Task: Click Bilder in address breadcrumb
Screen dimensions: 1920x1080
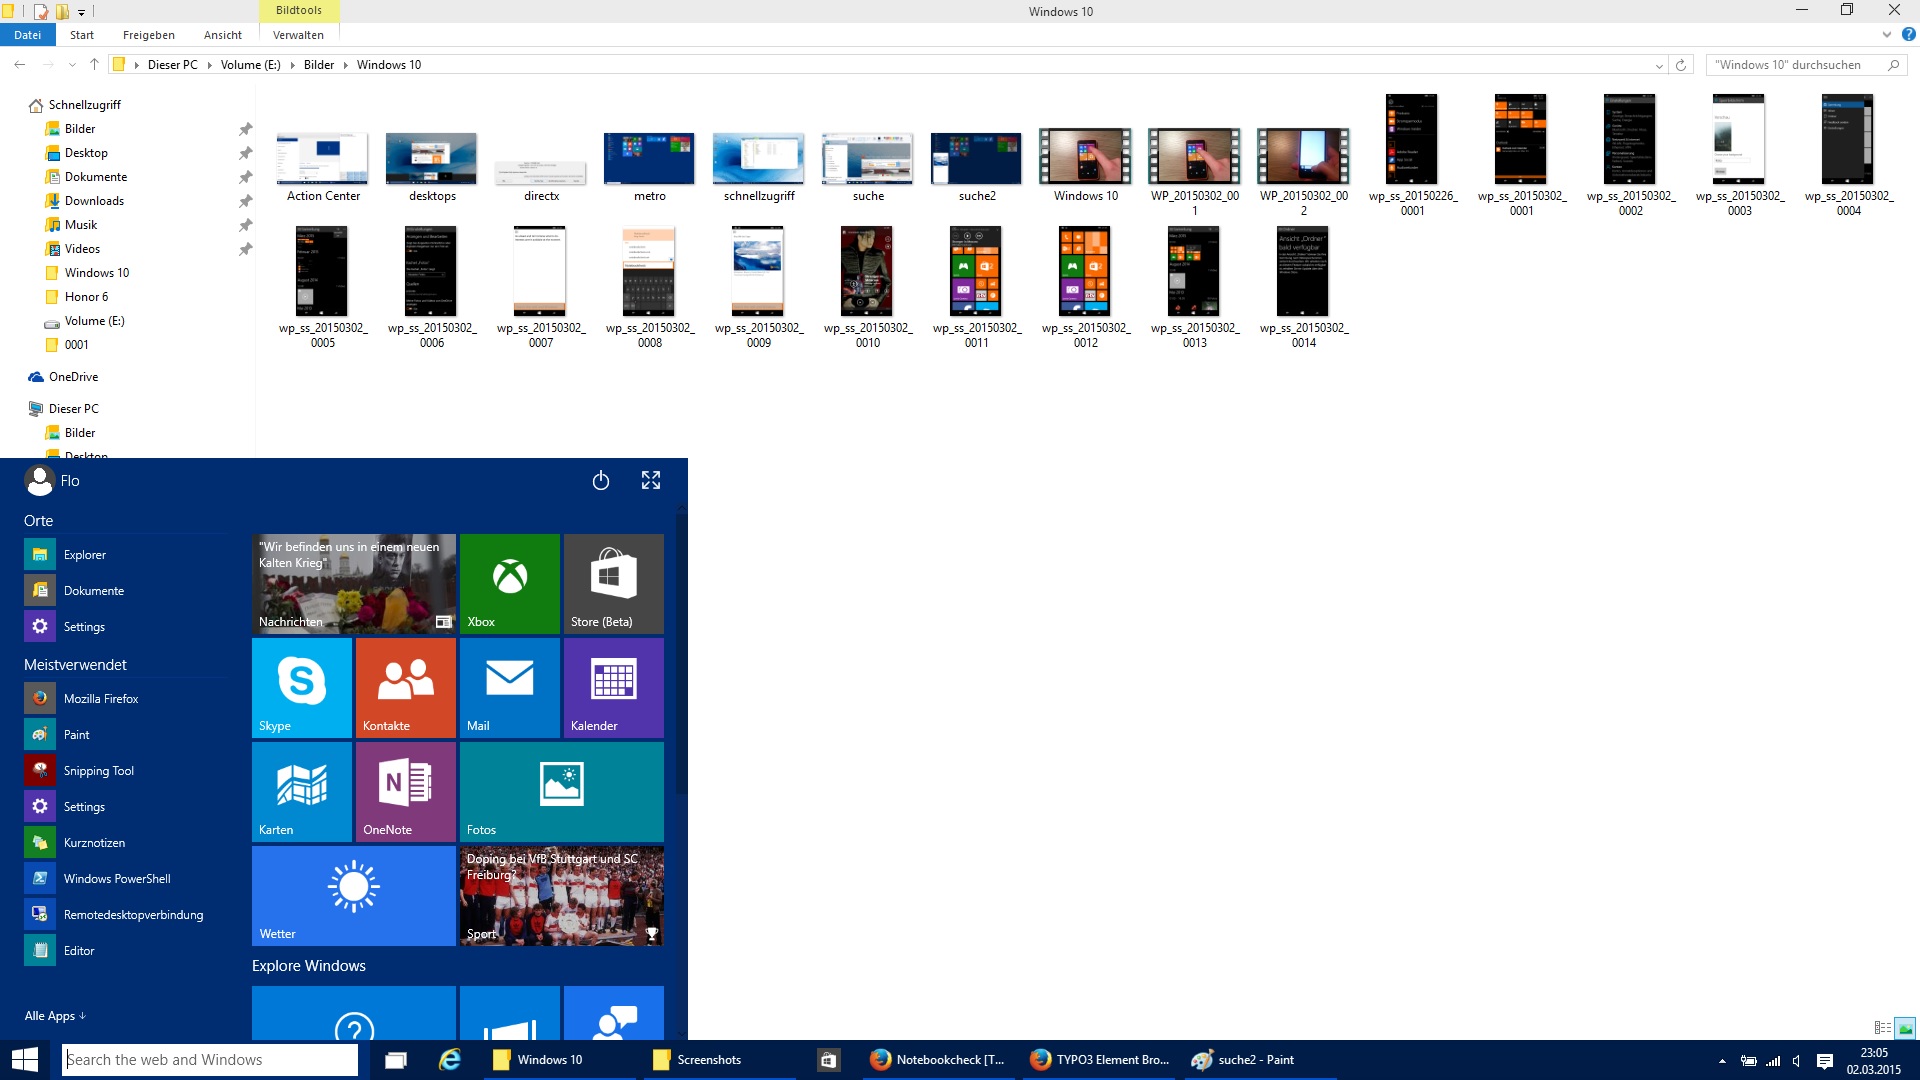Action: pos(319,65)
